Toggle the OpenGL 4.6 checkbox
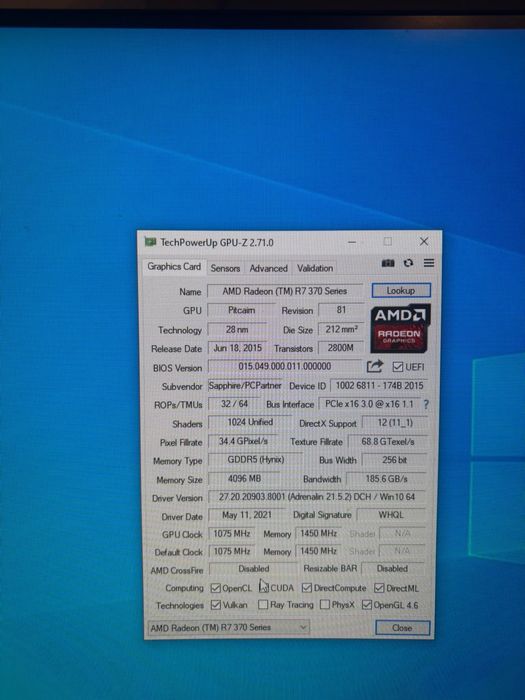The height and width of the screenshot is (700, 525). coord(367,605)
